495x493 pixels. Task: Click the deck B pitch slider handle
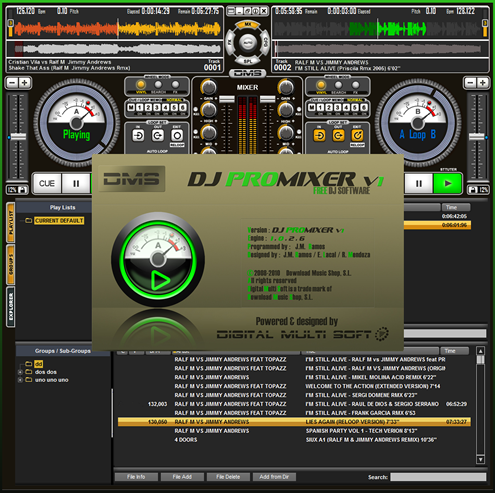[x=477, y=137]
